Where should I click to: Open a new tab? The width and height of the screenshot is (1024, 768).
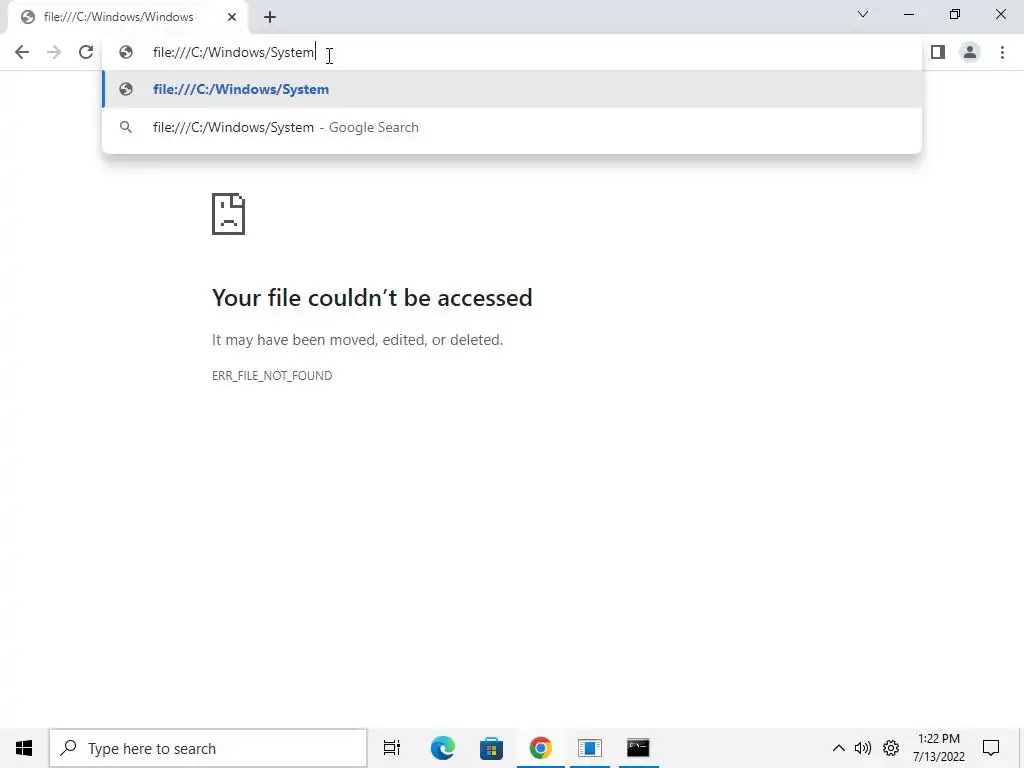[x=270, y=17]
